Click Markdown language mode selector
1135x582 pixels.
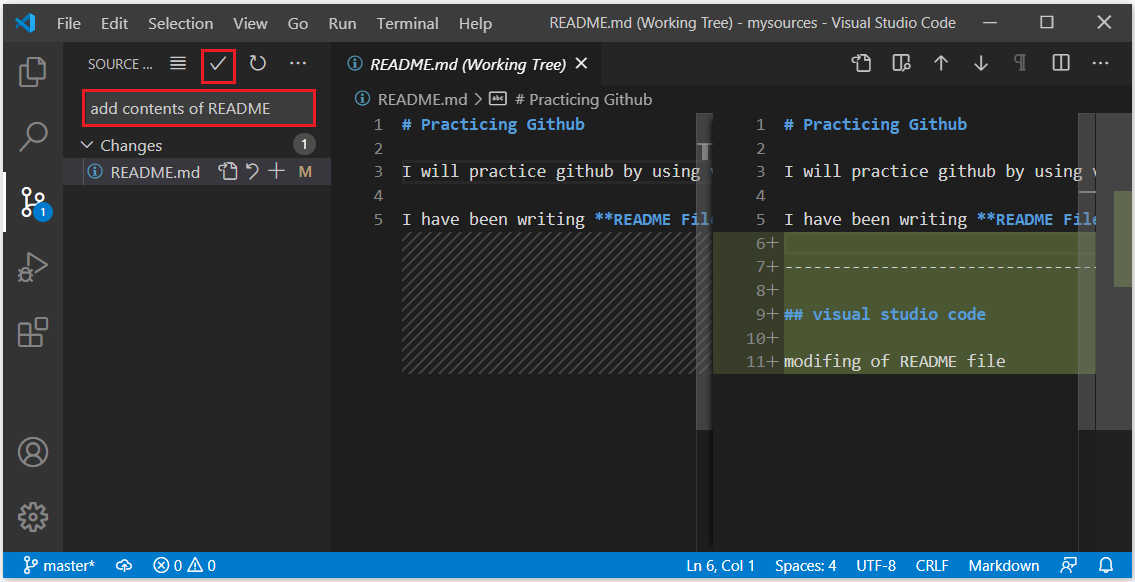pyautogui.click(x=1004, y=565)
